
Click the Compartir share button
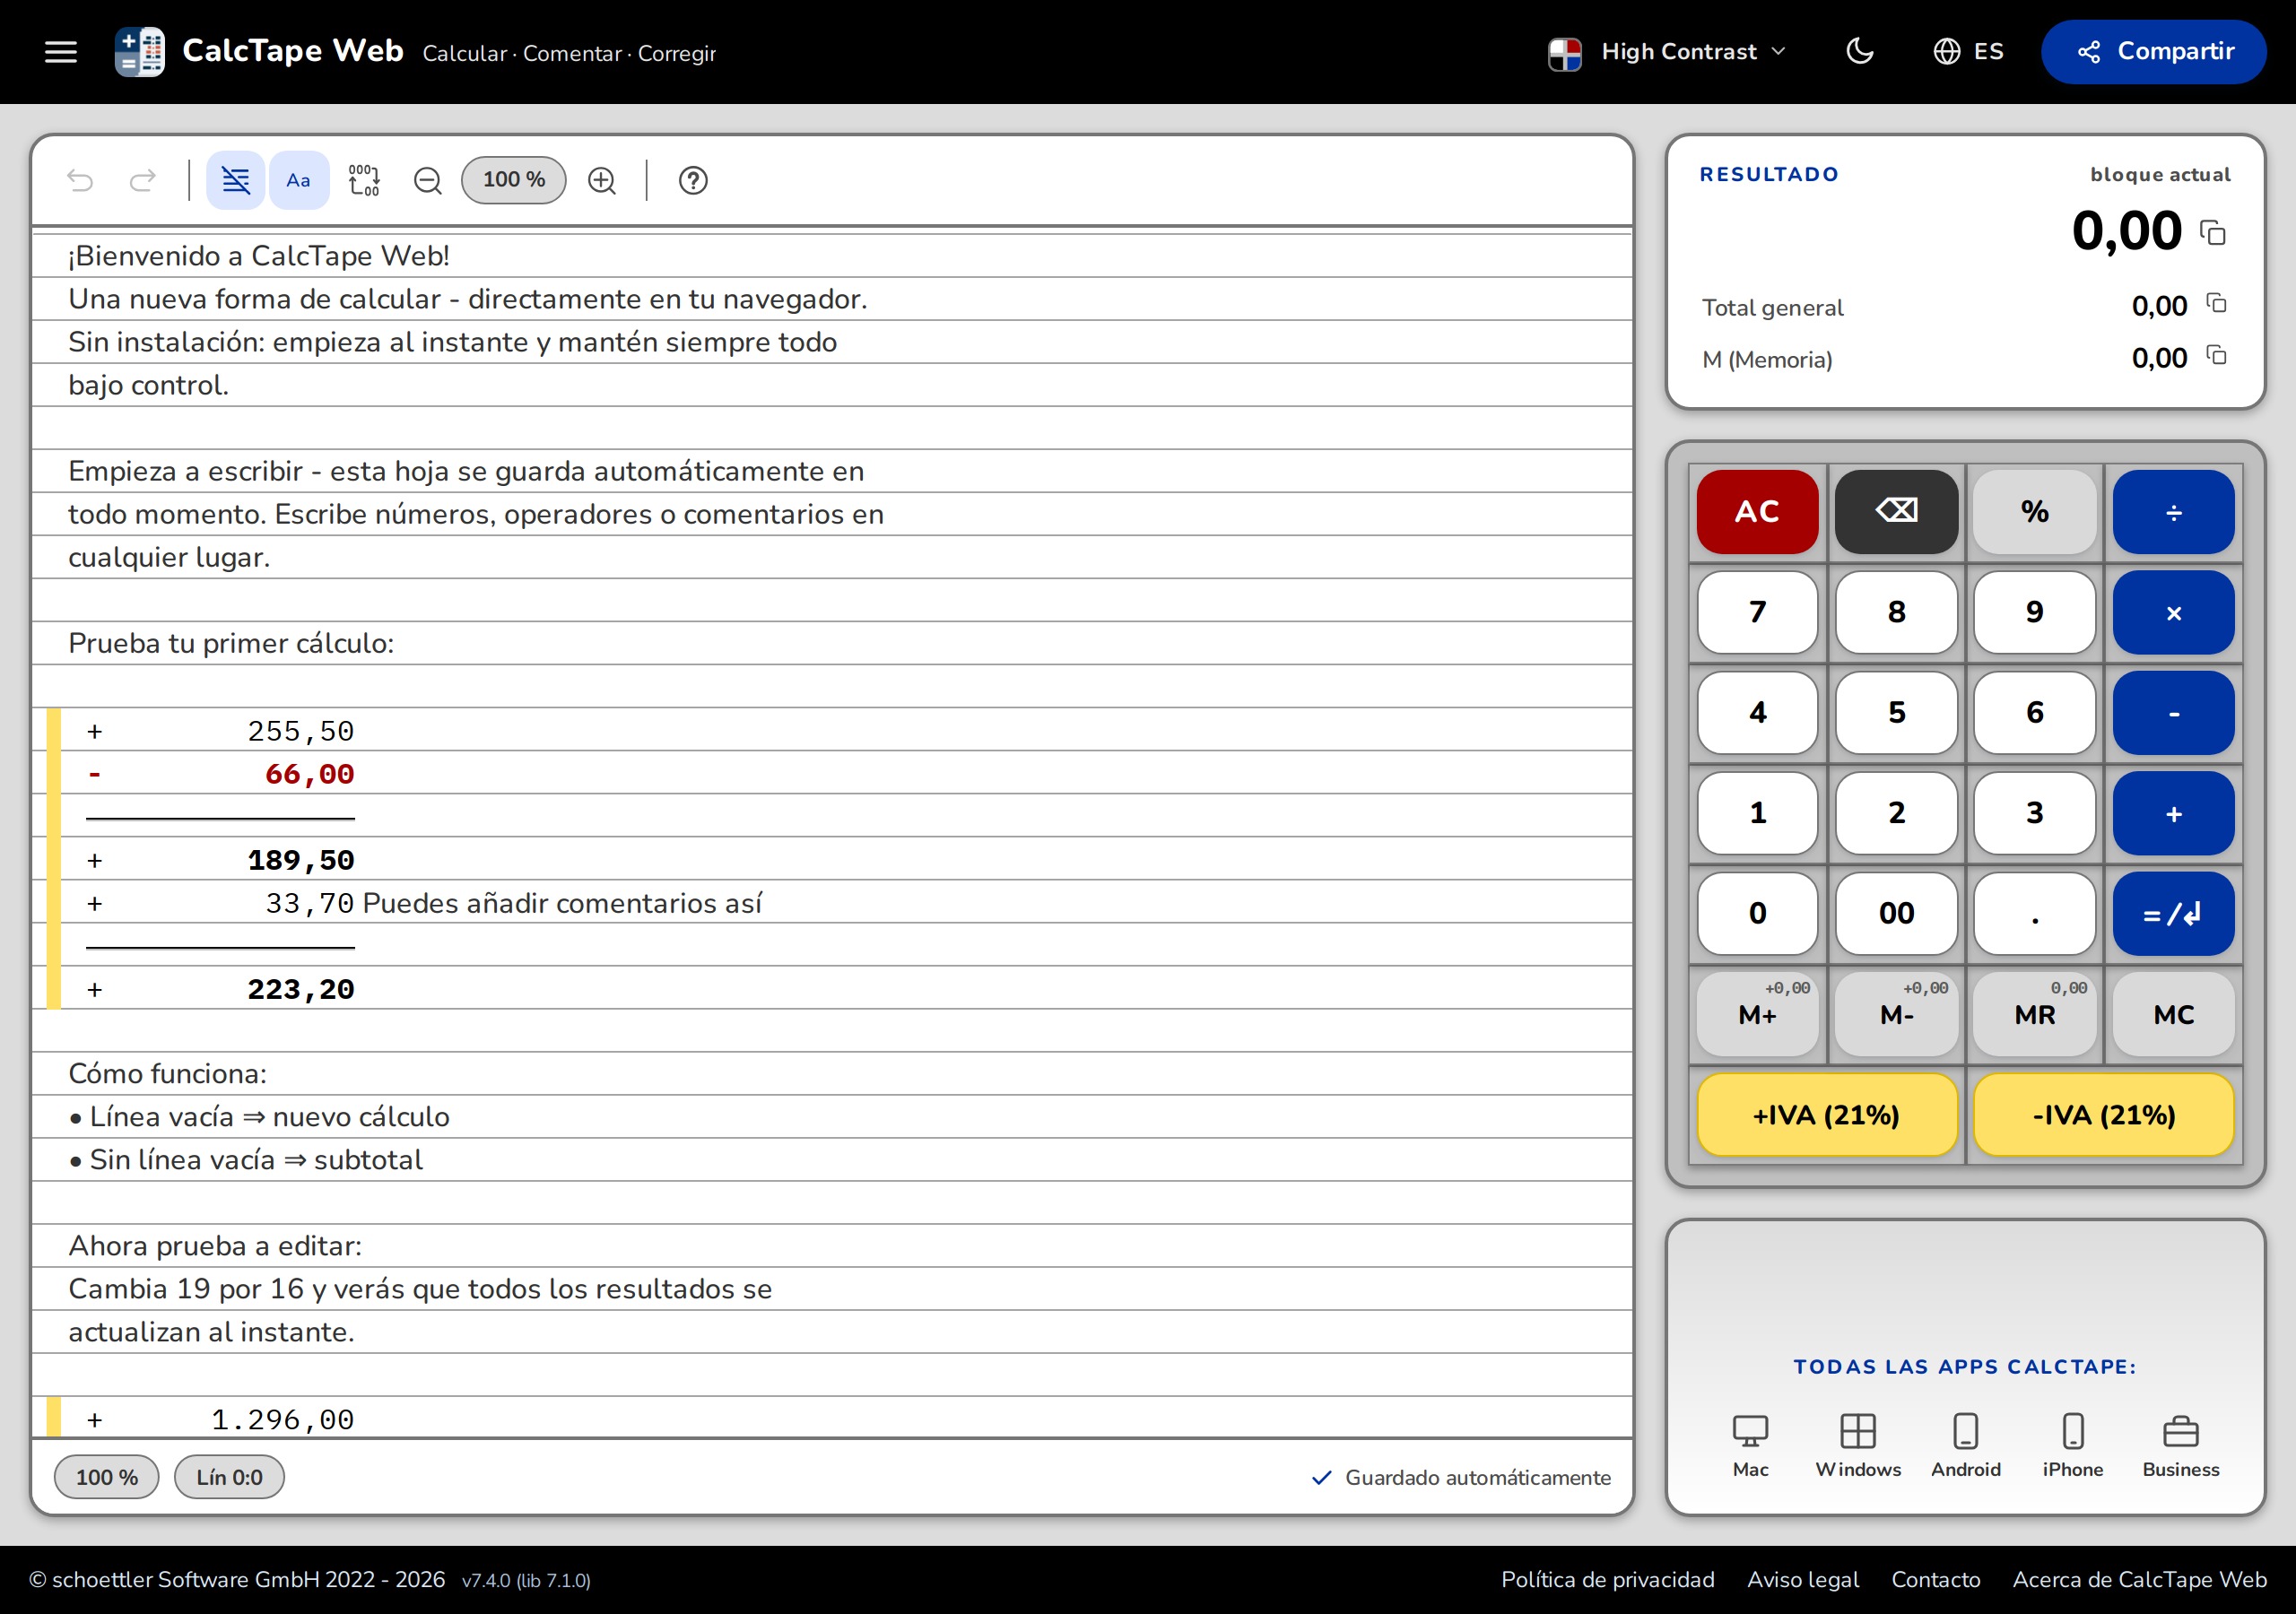click(x=2153, y=52)
